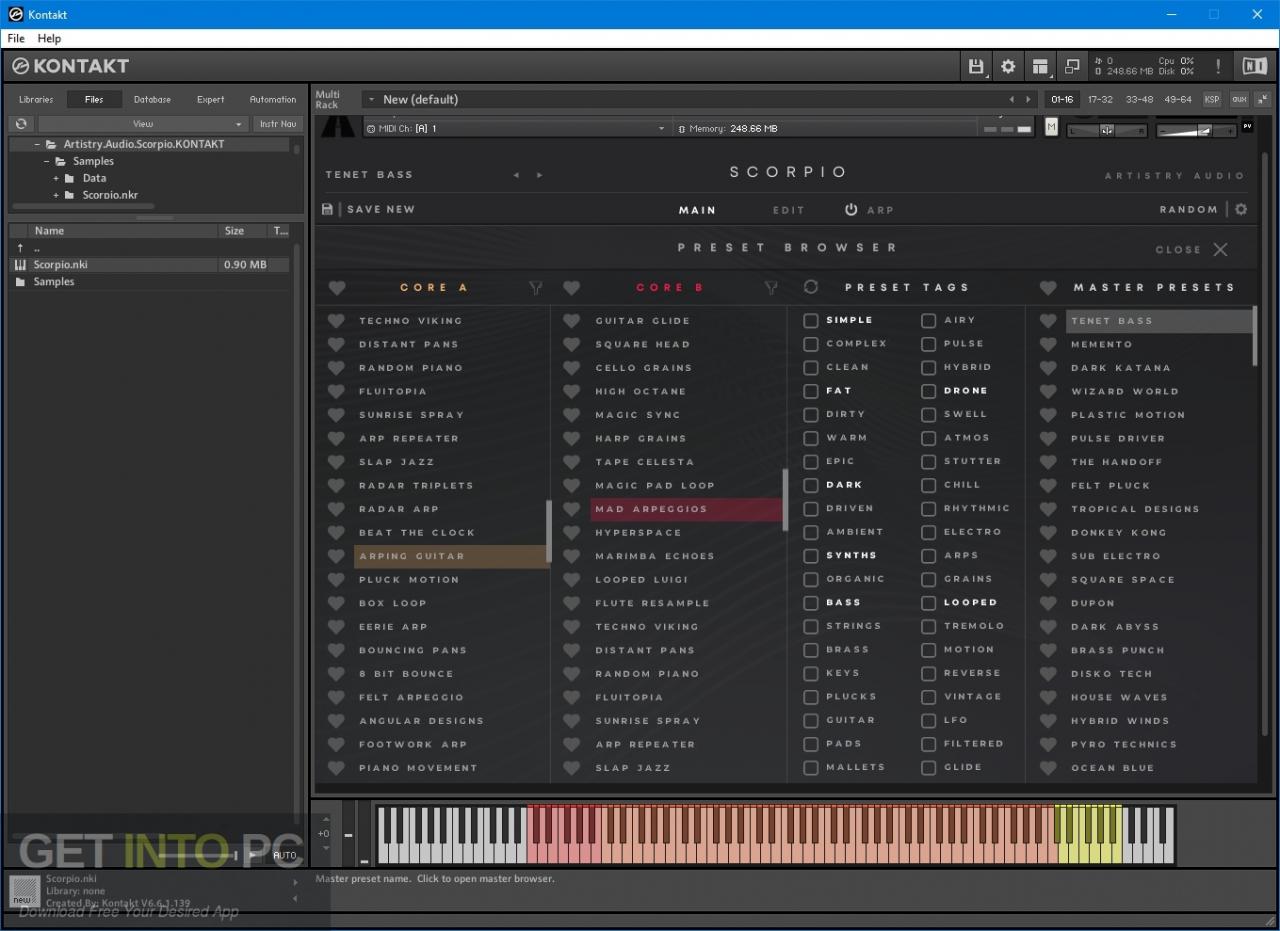Expand instrument info arrow near Scorpio.nki

[x=295, y=883]
